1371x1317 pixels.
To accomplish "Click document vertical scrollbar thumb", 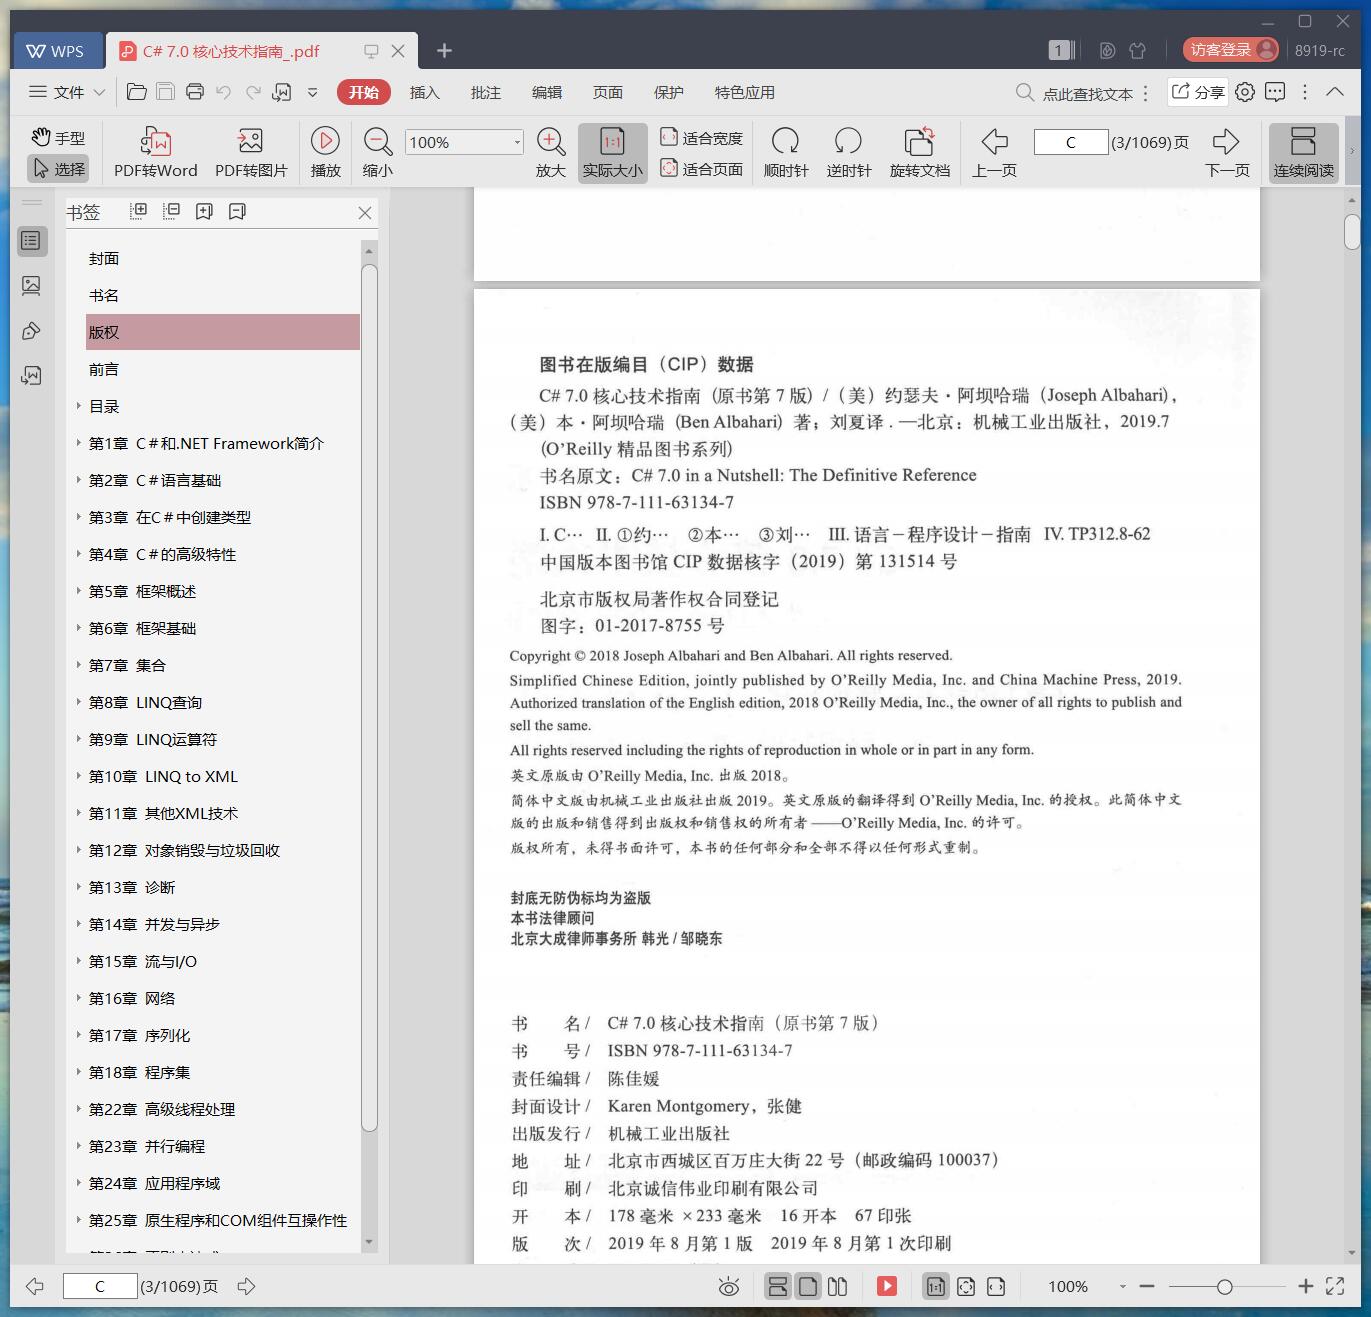I will [x=1352, y=231].
